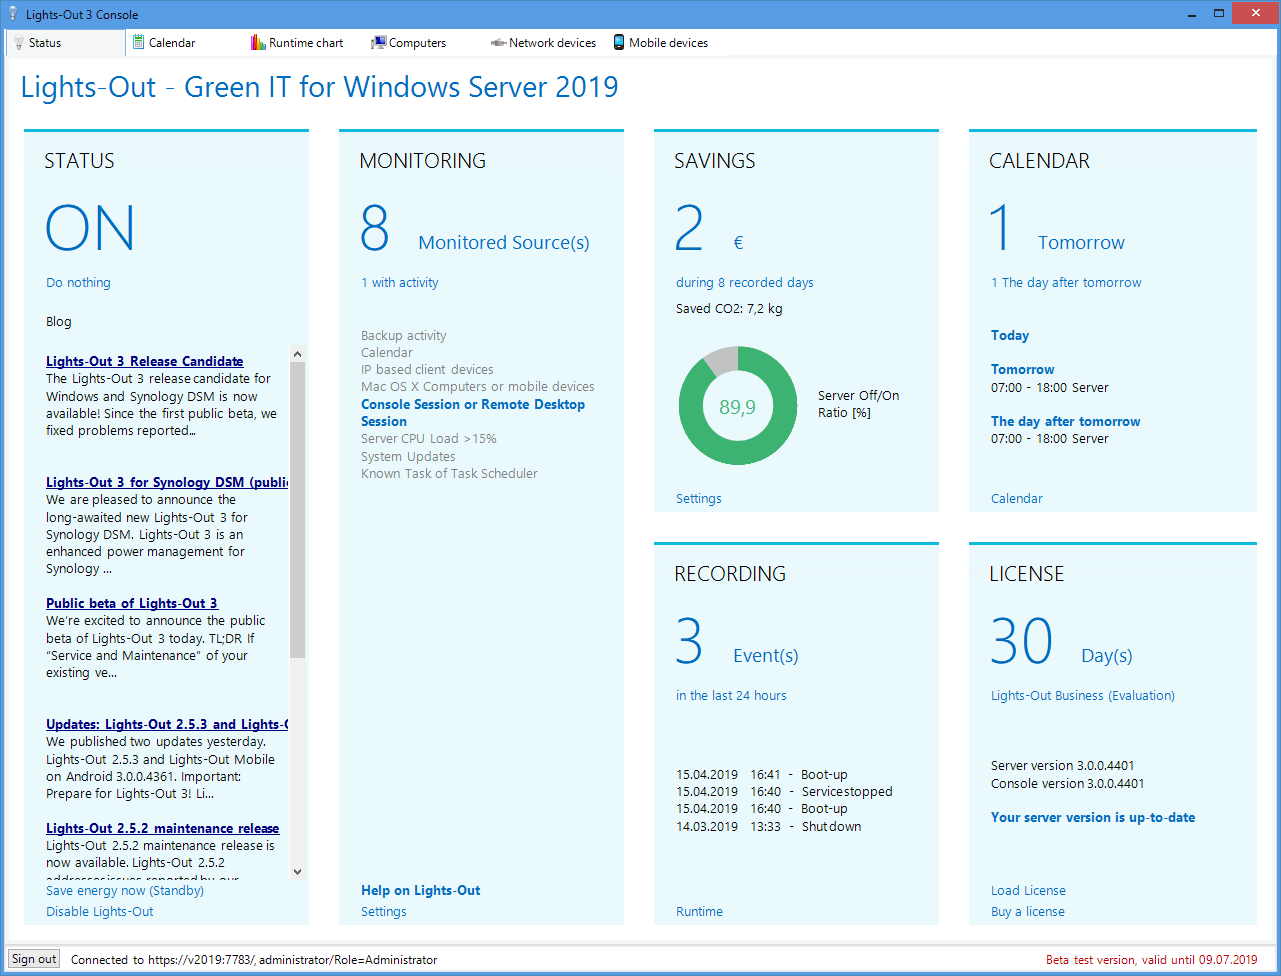
Task: Click the 16:40 Servicestopped event row
Action: (x=784, y=791)
